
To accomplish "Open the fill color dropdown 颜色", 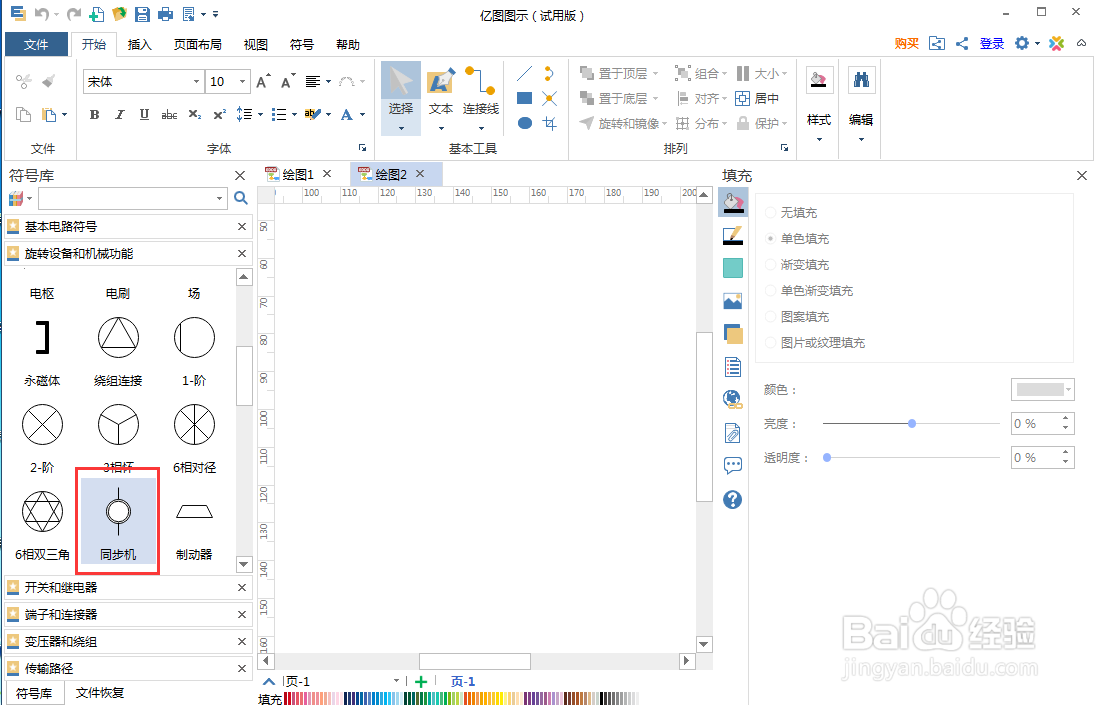I will [1042, 390].
